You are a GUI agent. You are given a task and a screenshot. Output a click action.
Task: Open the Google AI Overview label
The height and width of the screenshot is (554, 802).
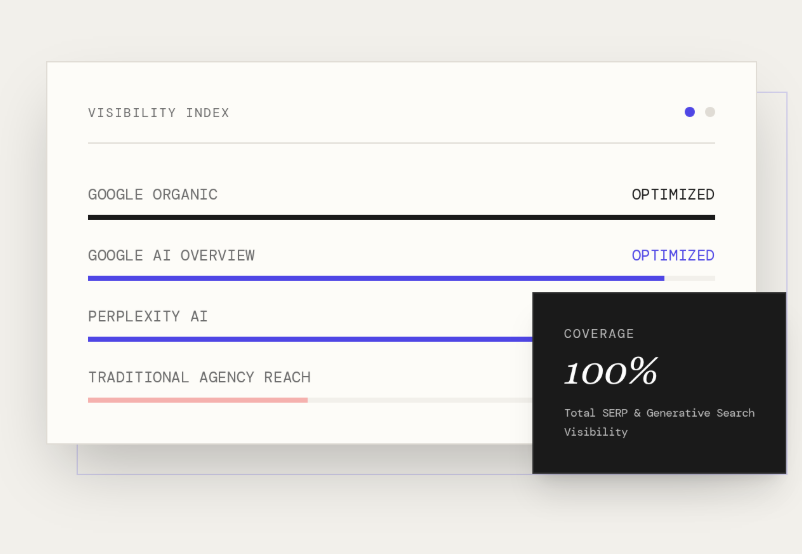171,256
